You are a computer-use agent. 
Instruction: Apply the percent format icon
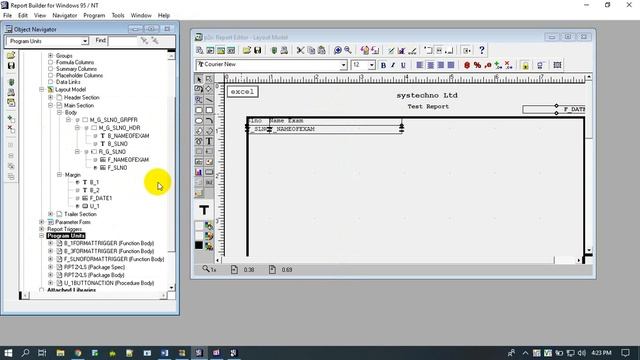pyautogui.click(x=477, y=65)
